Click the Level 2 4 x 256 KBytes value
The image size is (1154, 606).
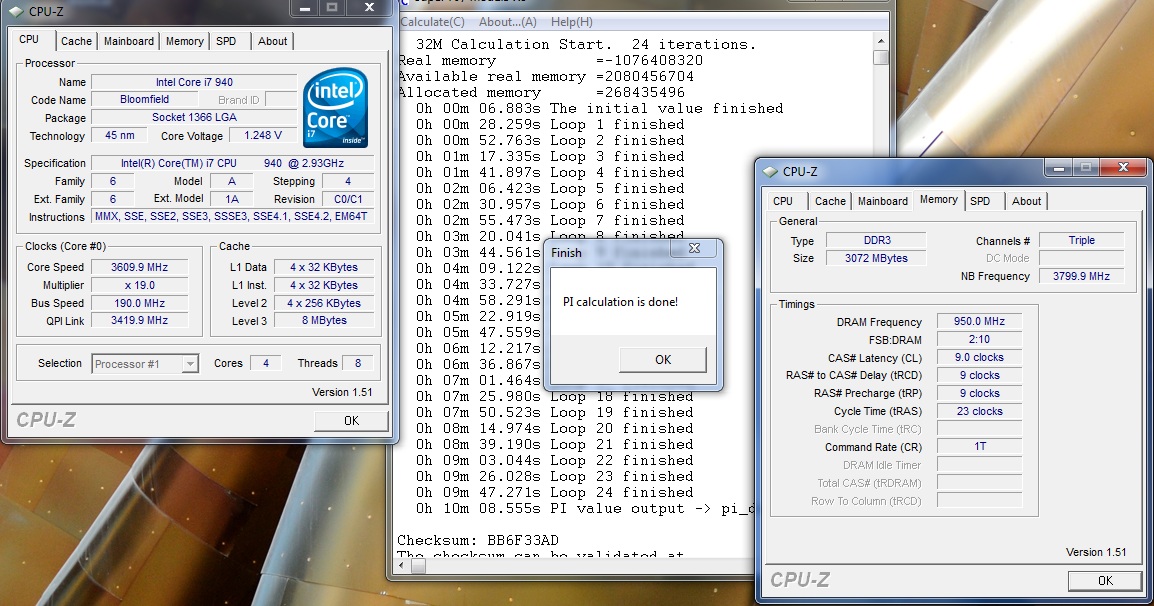tap(324, 303)
